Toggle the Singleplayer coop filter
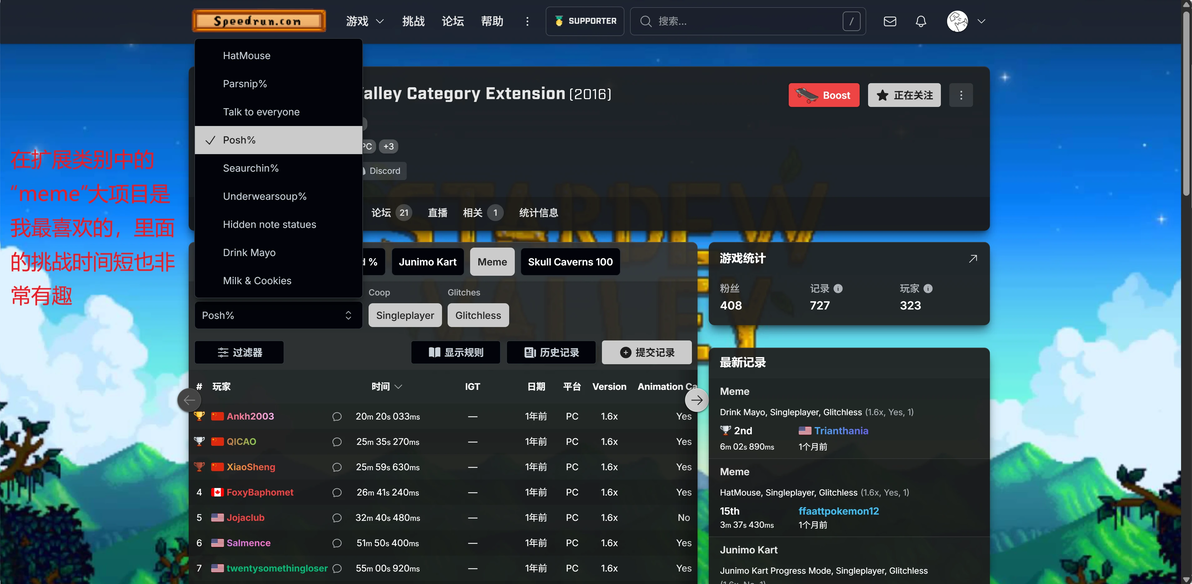This screenshot has width=1192, height=584. click(405, 315)
